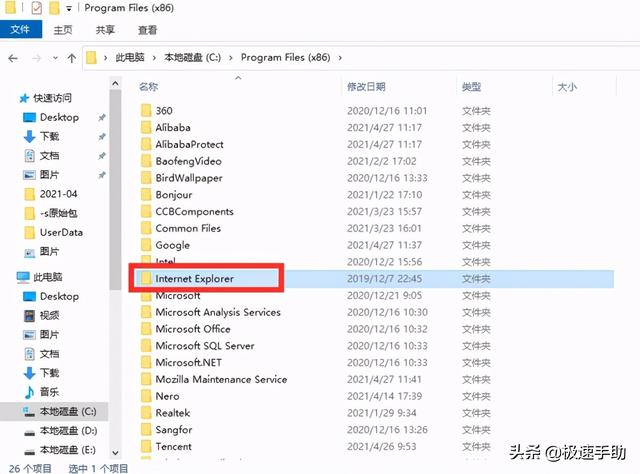Select the AlibabaProtect folder icon
This screenshot has width=640, height=474.
point(146,144)
